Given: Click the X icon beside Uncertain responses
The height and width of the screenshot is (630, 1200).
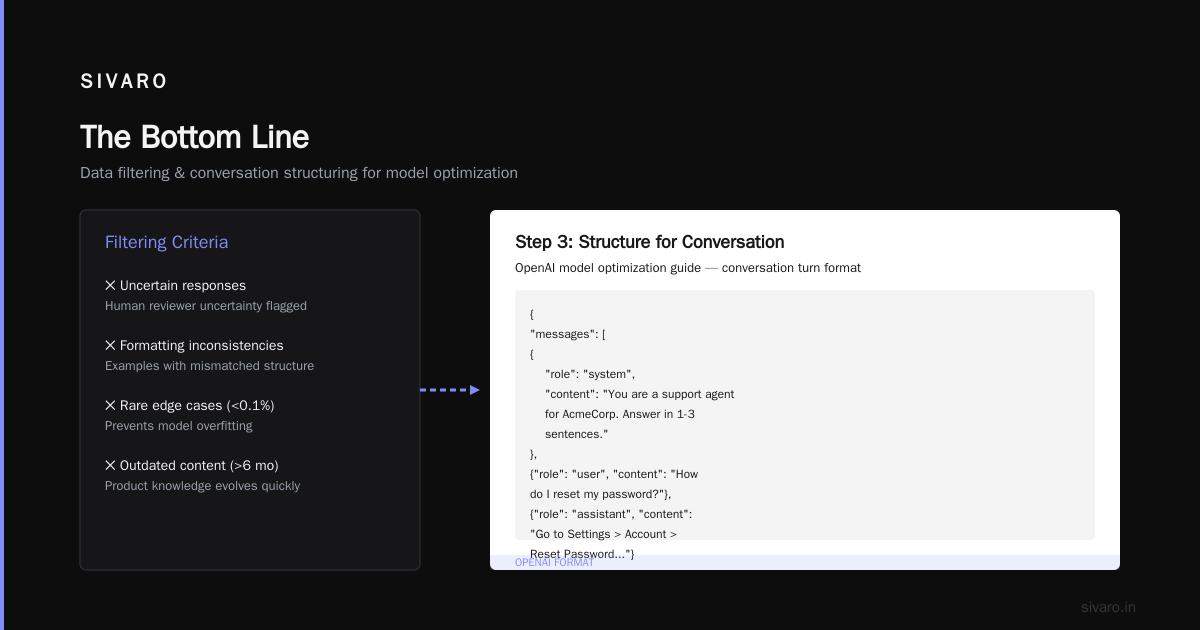Looking at the screenshot, I should (x=110, y=286).
